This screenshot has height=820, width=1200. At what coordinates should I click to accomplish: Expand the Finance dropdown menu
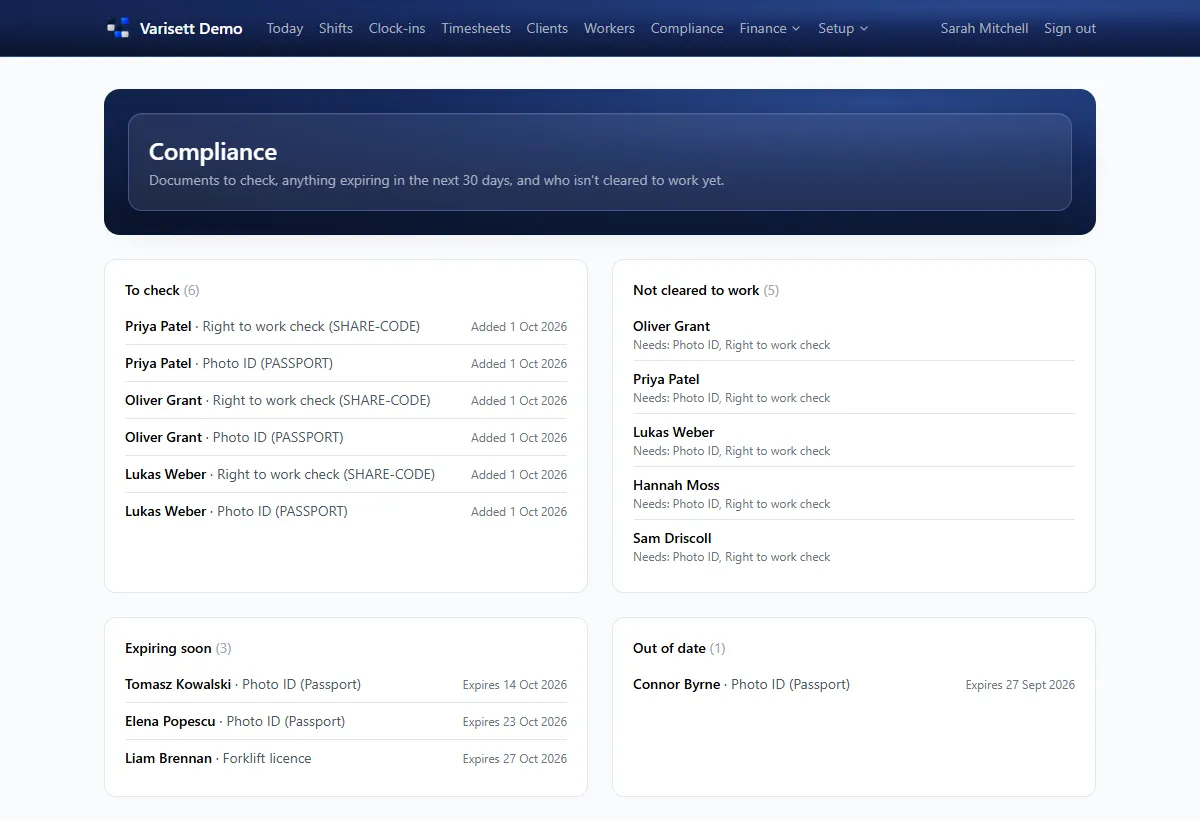pyautogui.click(x=770, y=28)
